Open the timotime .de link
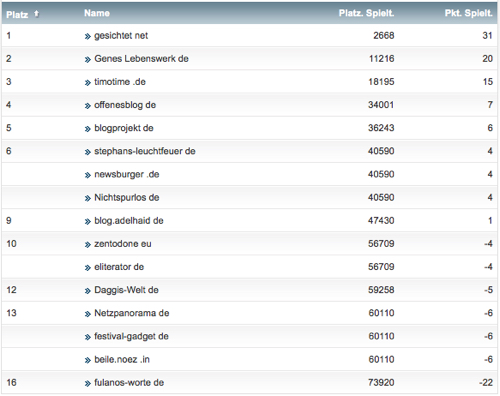Screen dimensions: 500x396 point(120,82)
